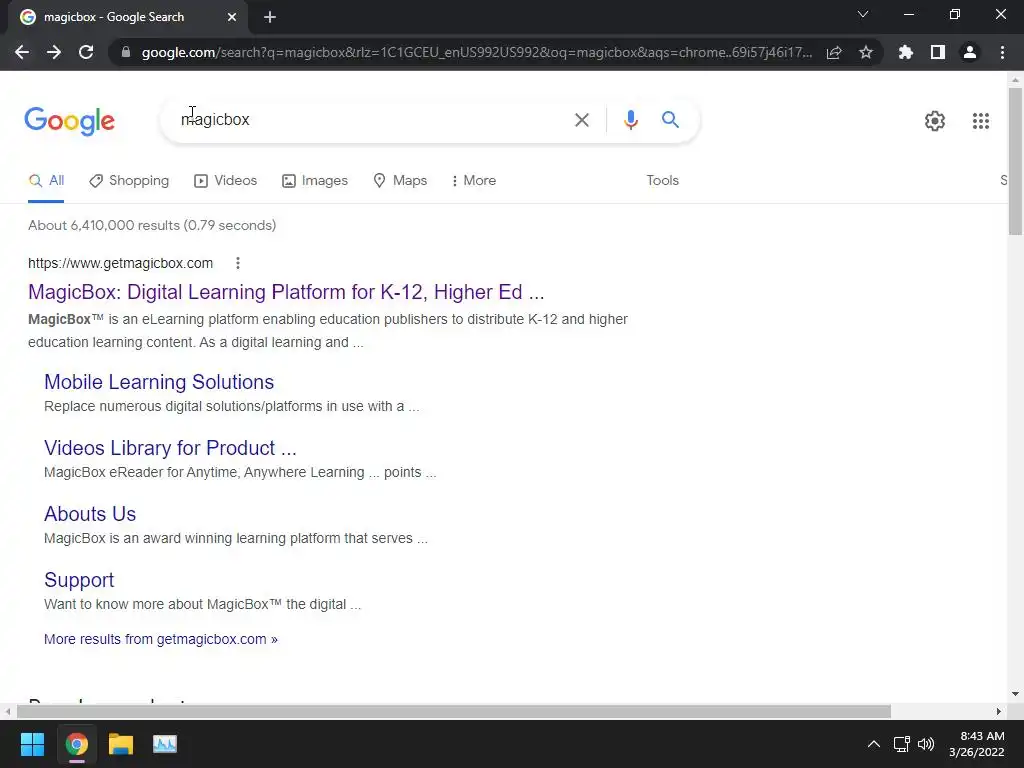
Task: Switch to the Shopping tab
Action: click(x=129, y=181)
